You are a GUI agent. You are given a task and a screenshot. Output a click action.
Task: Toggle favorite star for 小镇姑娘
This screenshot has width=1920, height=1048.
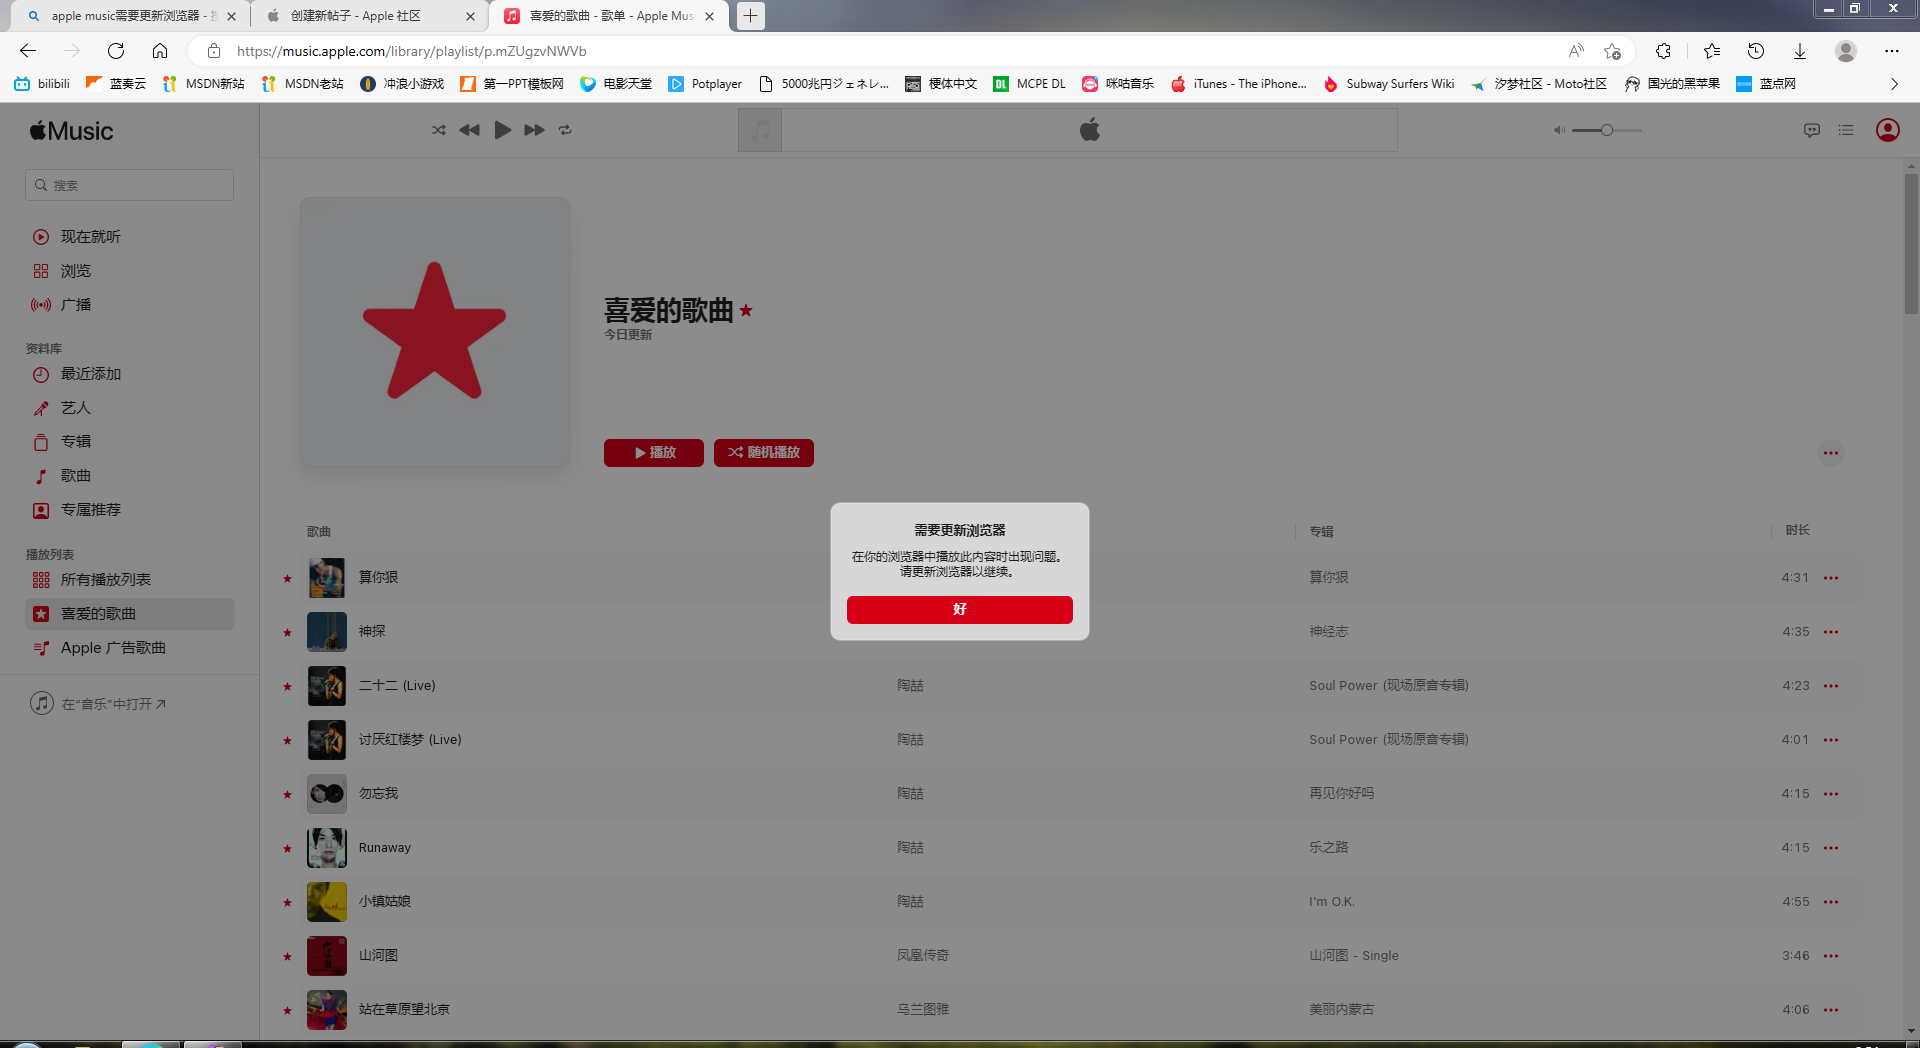coord(288,903)
